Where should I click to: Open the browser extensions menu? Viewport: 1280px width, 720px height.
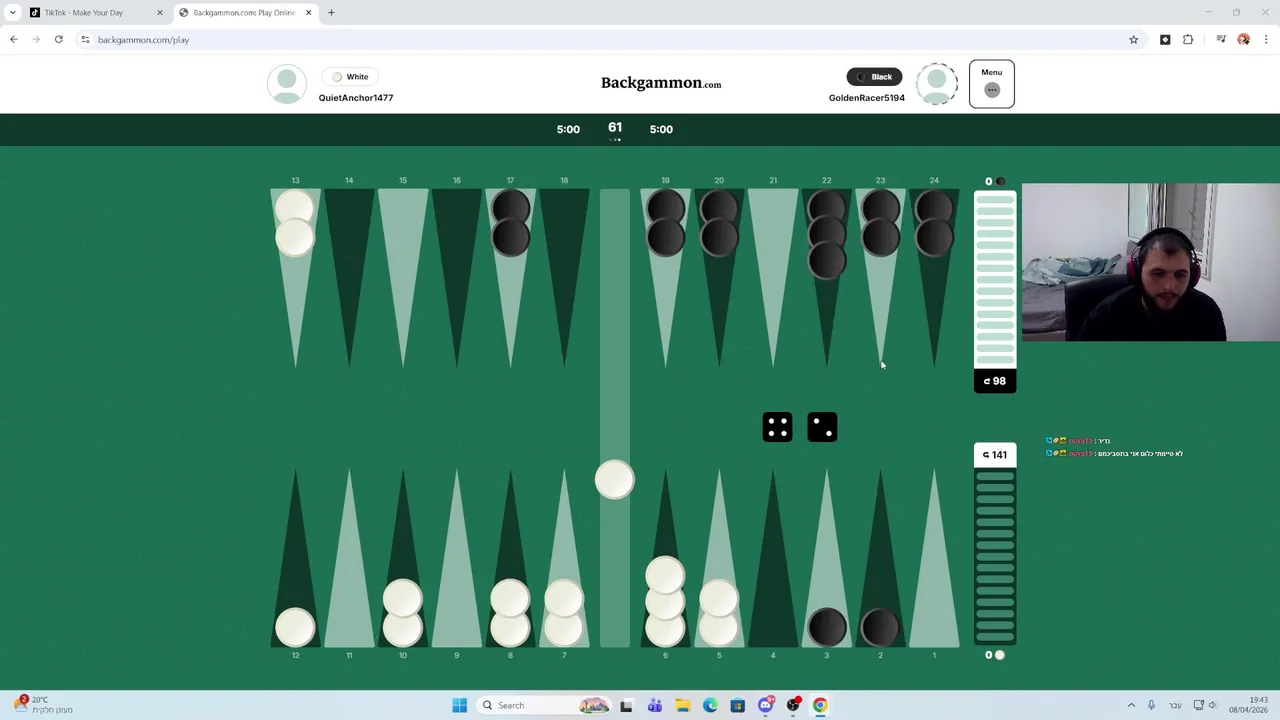pyautogui.click(x=1188, y=40)
